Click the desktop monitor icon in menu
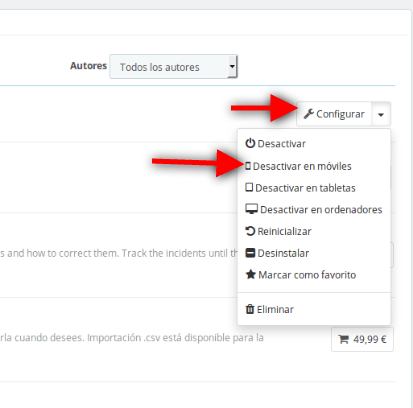 [x=251, y=209]
